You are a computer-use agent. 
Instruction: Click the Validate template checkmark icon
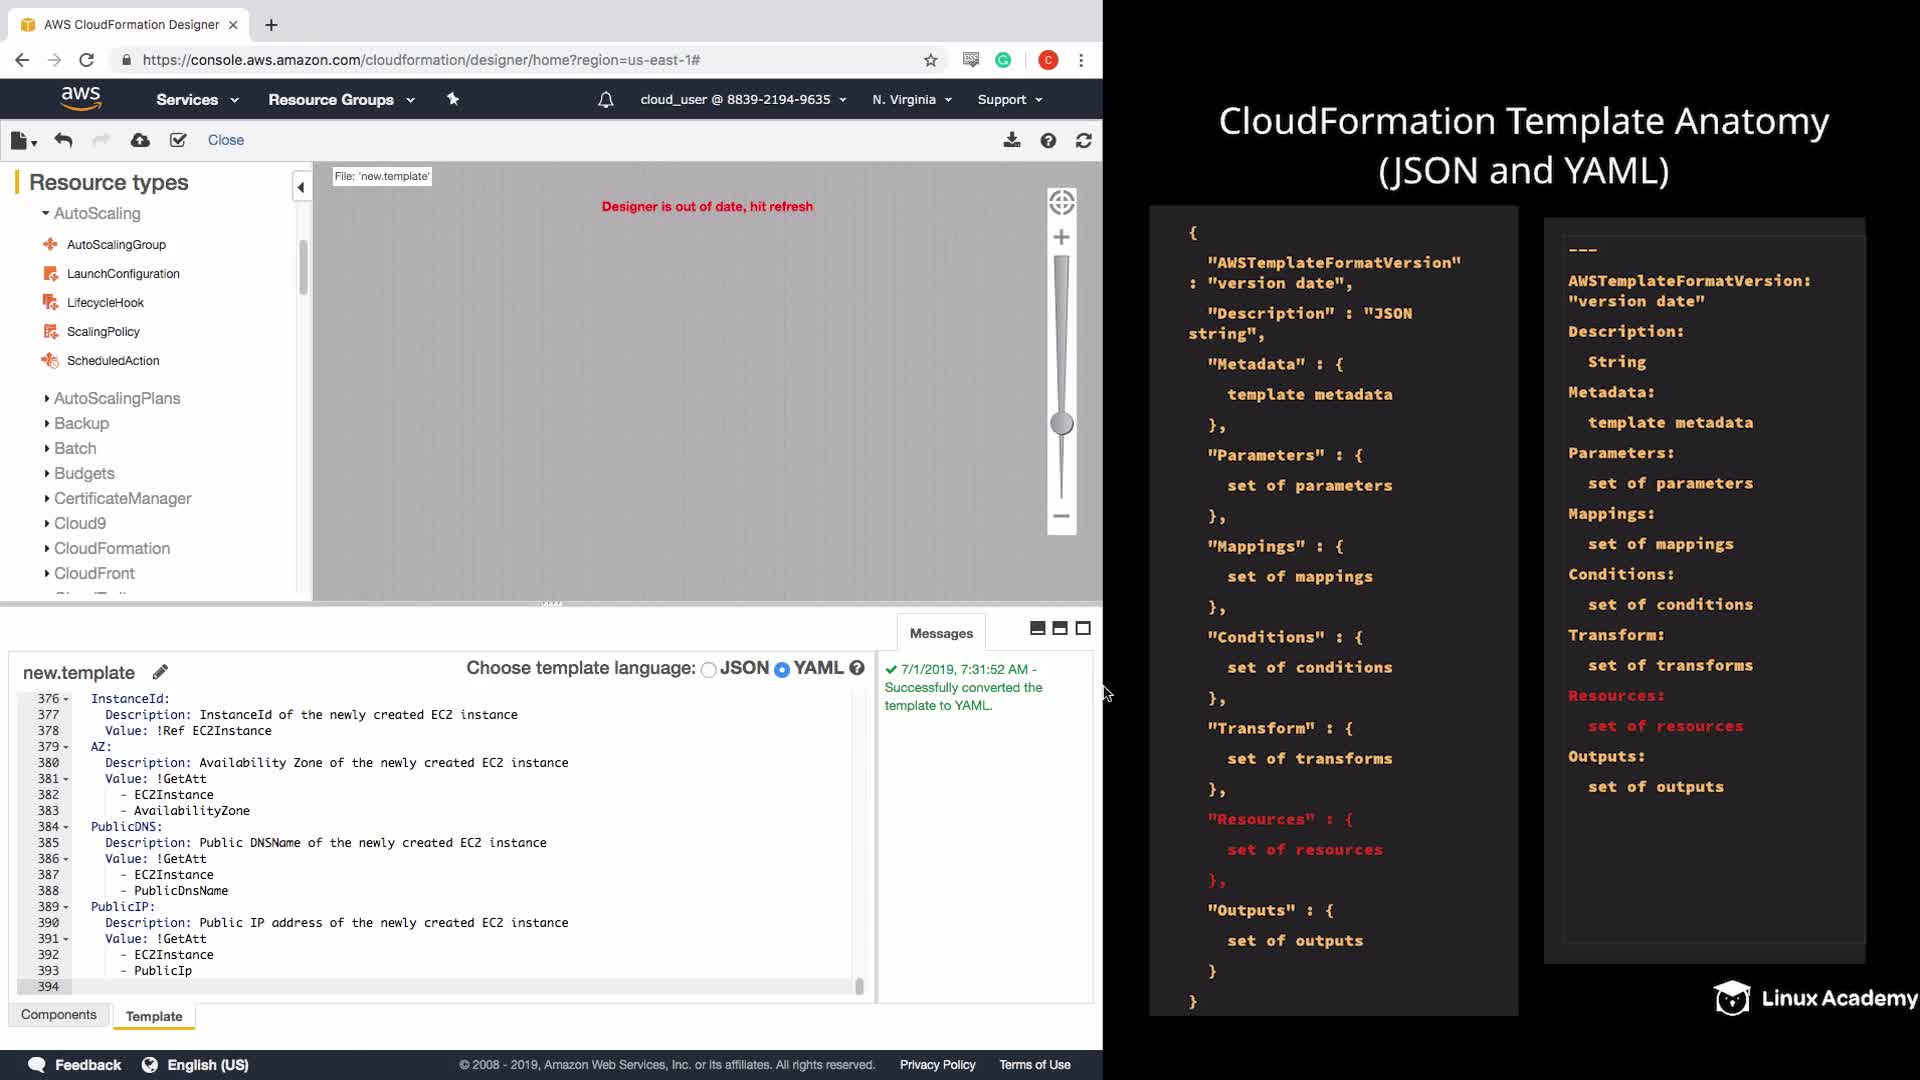(x=178, y=140)
